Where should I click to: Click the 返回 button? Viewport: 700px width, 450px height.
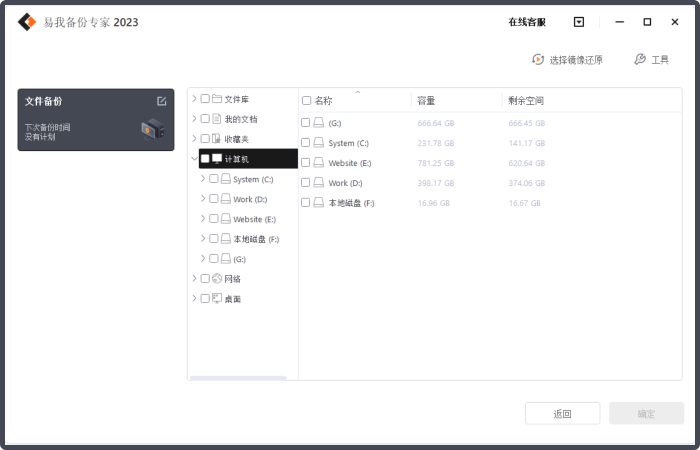tap(562, 414)
